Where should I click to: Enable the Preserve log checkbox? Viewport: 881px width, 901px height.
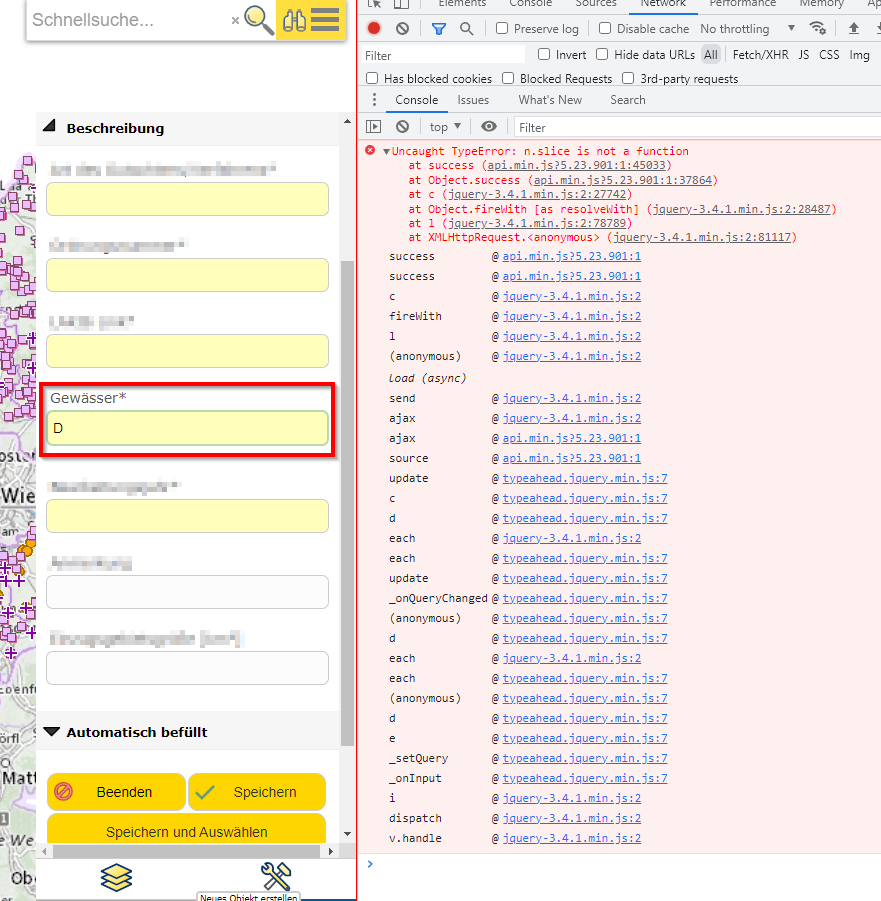[502, 28]
